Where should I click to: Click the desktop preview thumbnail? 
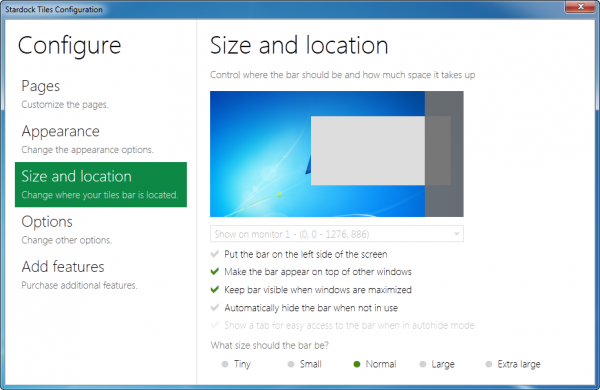point(337,154)
